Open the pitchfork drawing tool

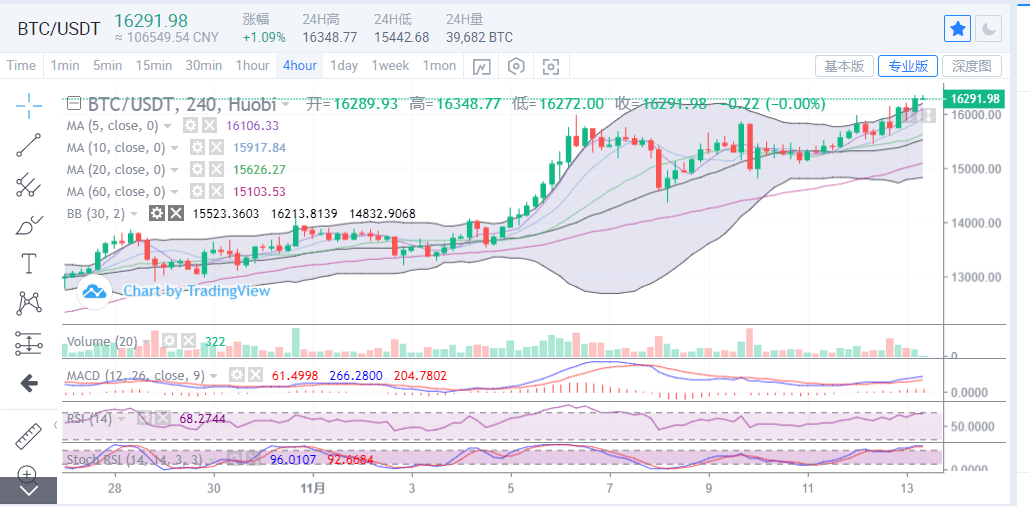point(28,185)
